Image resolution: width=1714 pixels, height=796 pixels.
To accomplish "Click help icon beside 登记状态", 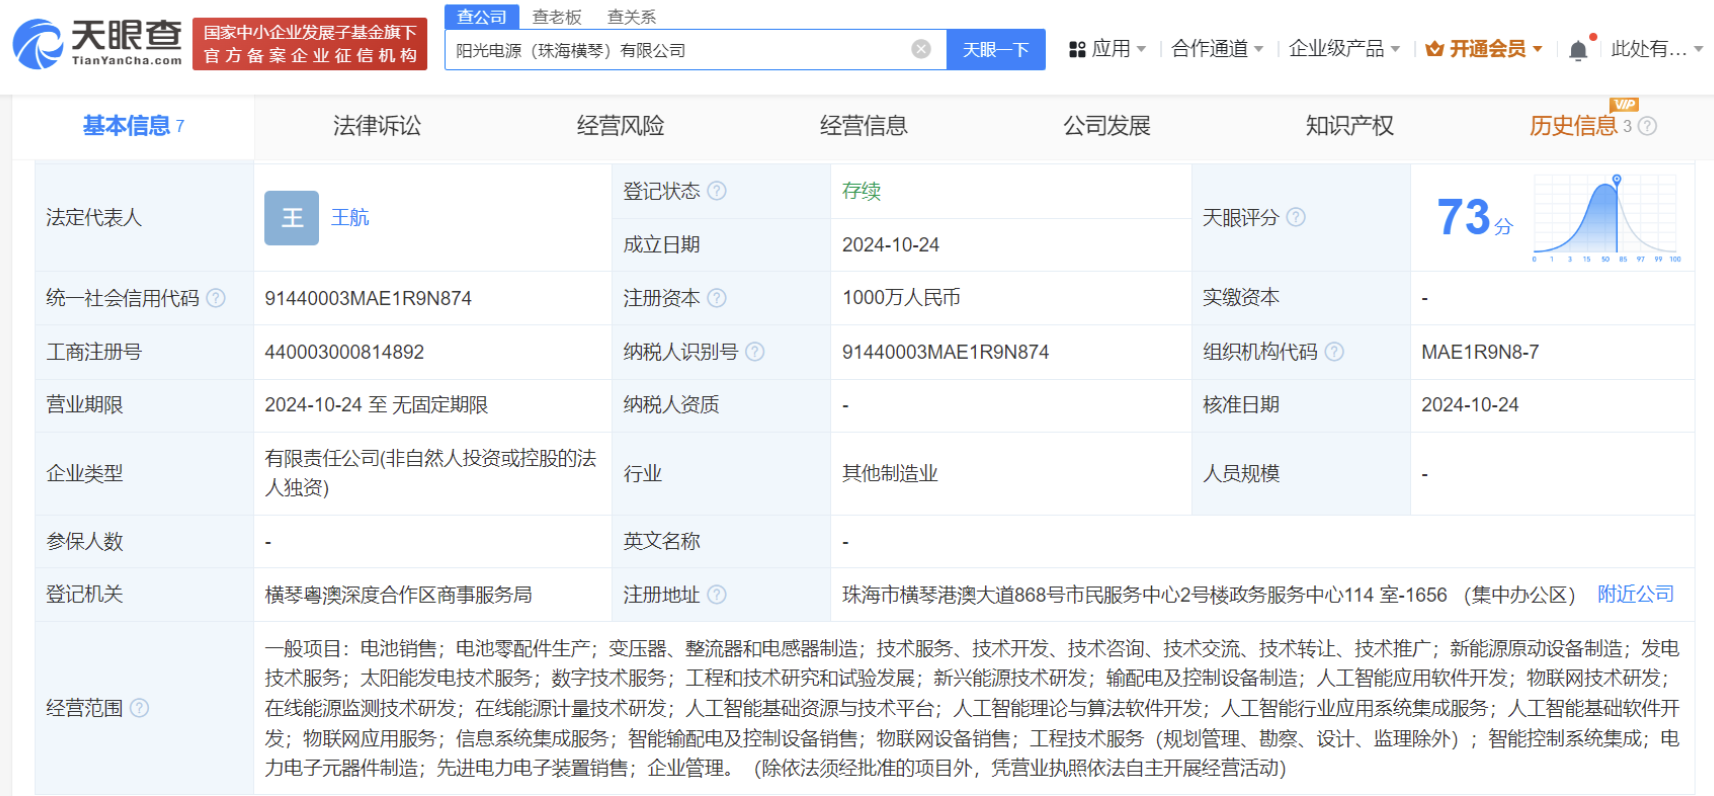I will (x=717, y=191).
